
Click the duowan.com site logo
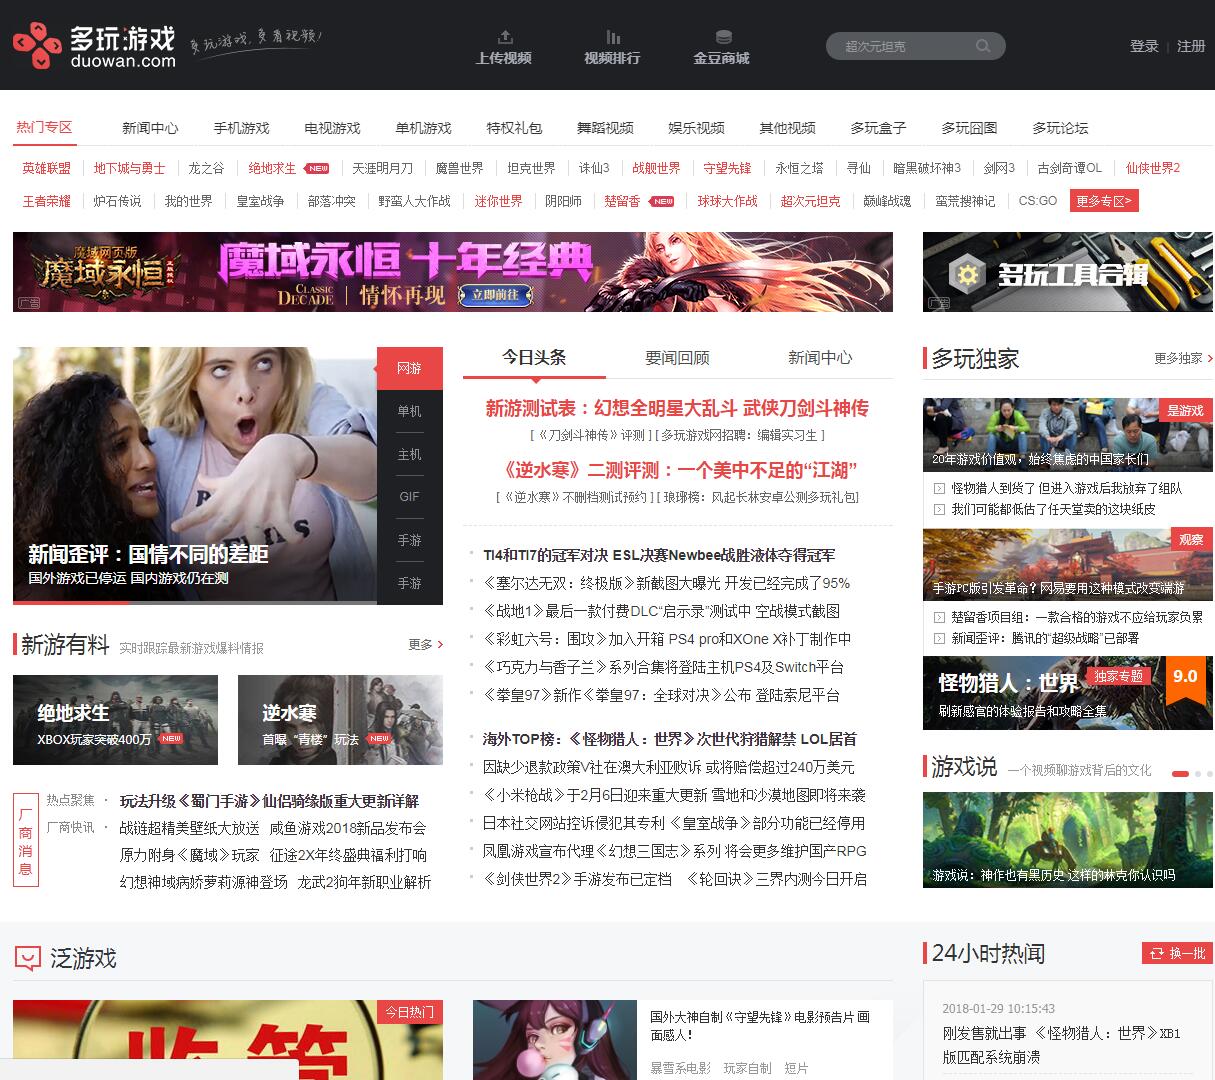click(x=94, y=46)
